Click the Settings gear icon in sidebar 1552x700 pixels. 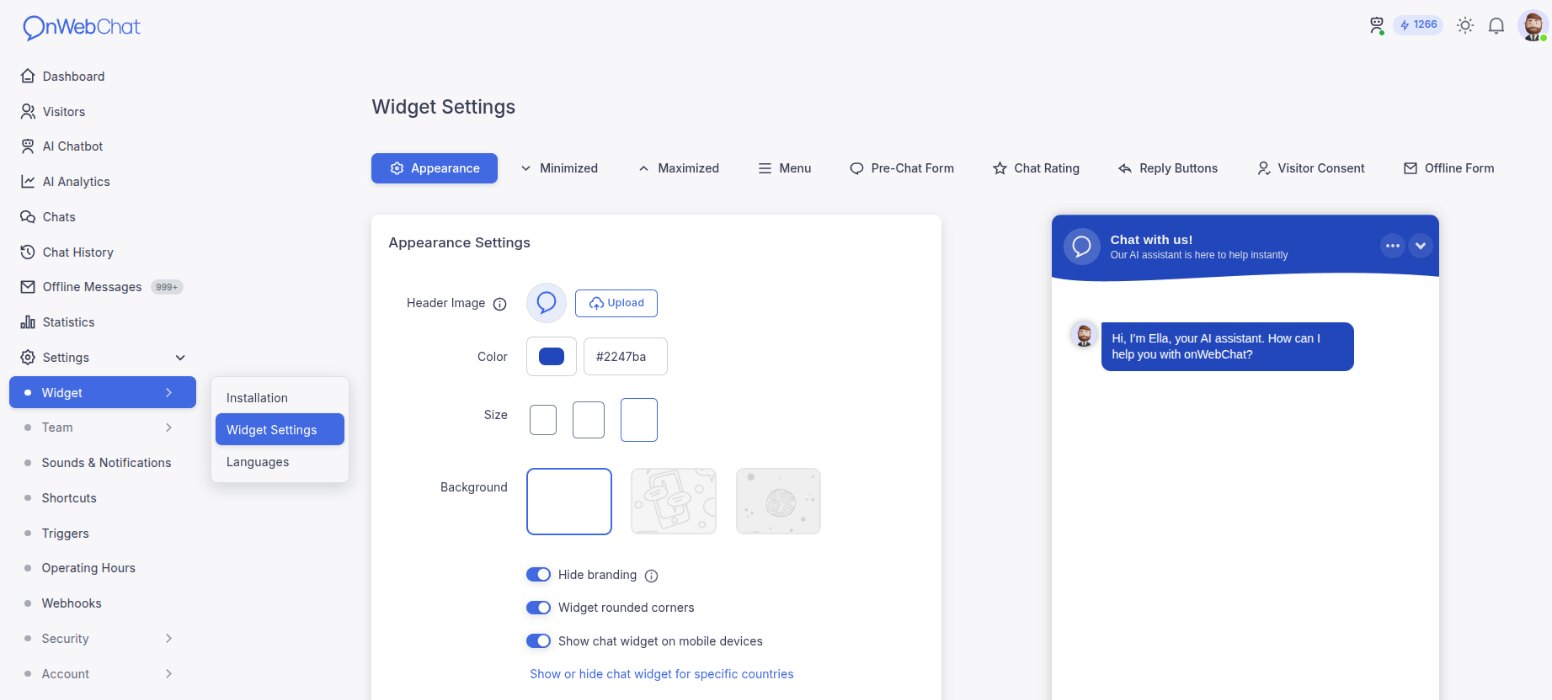click(28, 357)
